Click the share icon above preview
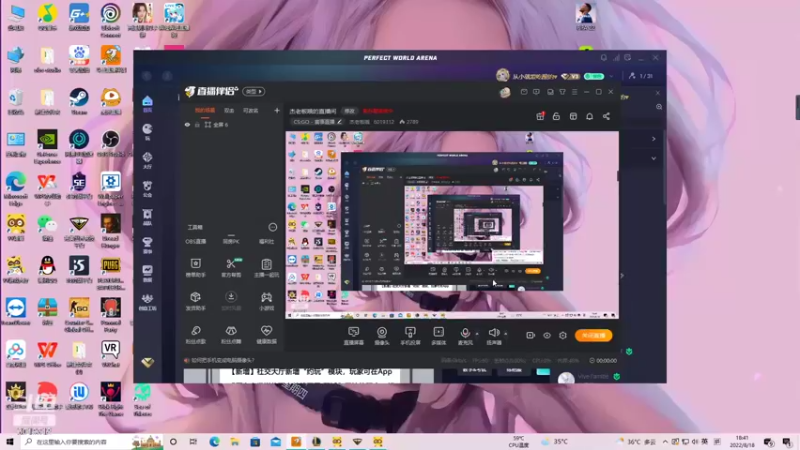This screenshot has height=450, width=800. click(606, 116)
